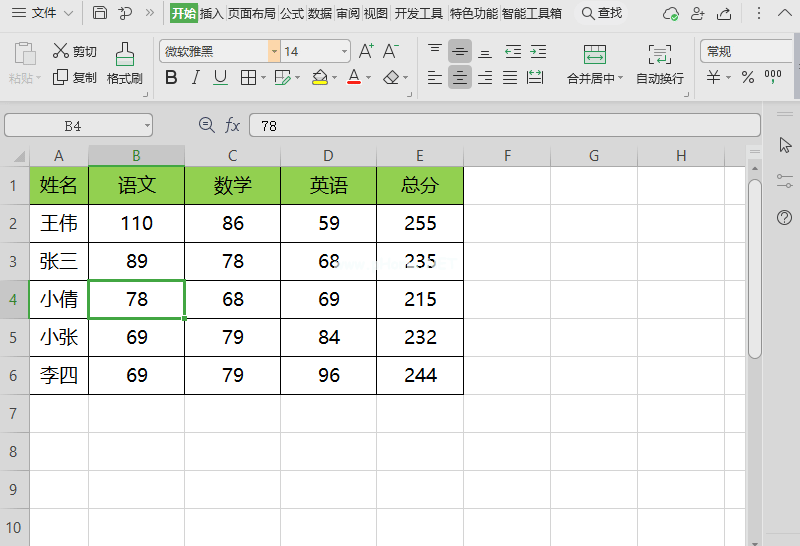Click the justify alignment icon
Viewport: 800px width, 546px height.
click(510, 78)
